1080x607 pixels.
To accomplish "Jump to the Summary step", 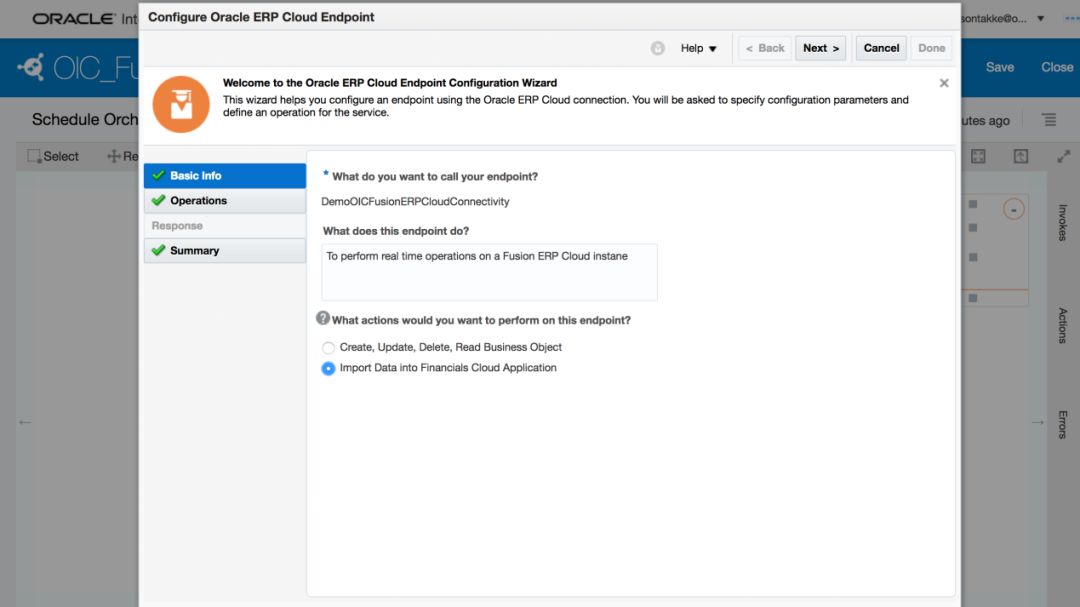I will tap(225, 251).
